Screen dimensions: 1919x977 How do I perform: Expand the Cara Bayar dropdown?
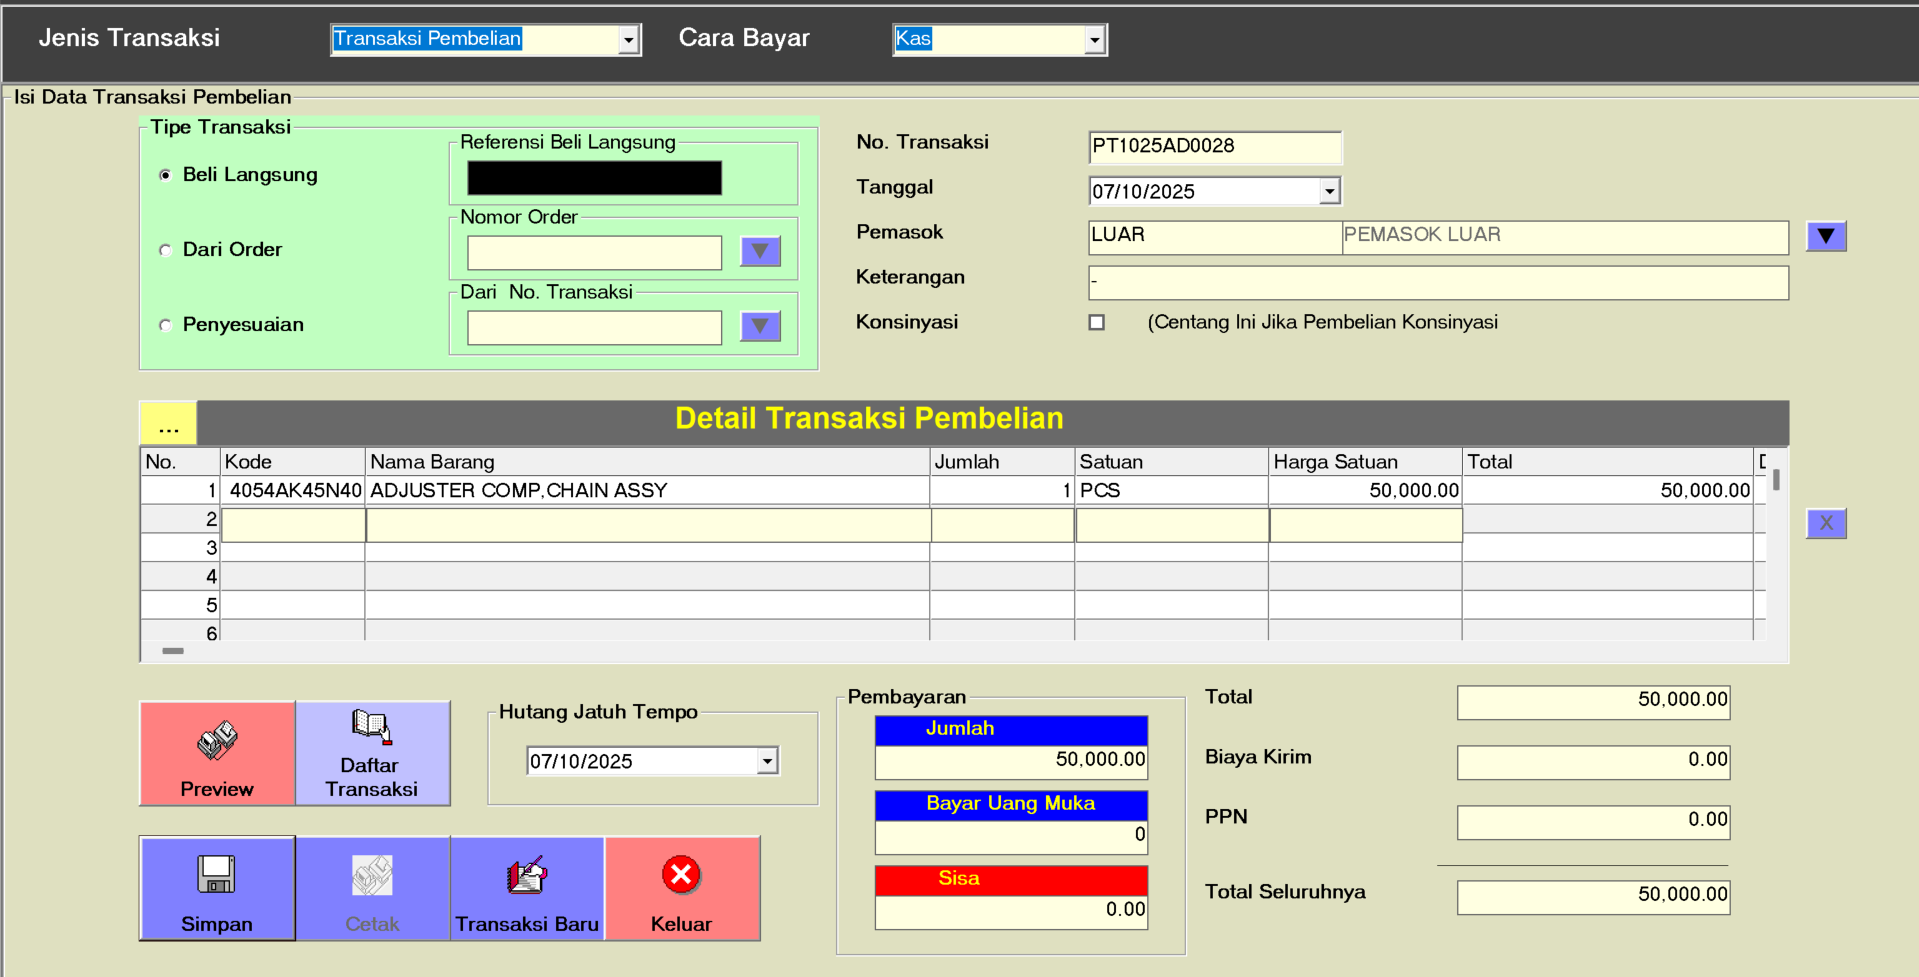pos(1095,40)
